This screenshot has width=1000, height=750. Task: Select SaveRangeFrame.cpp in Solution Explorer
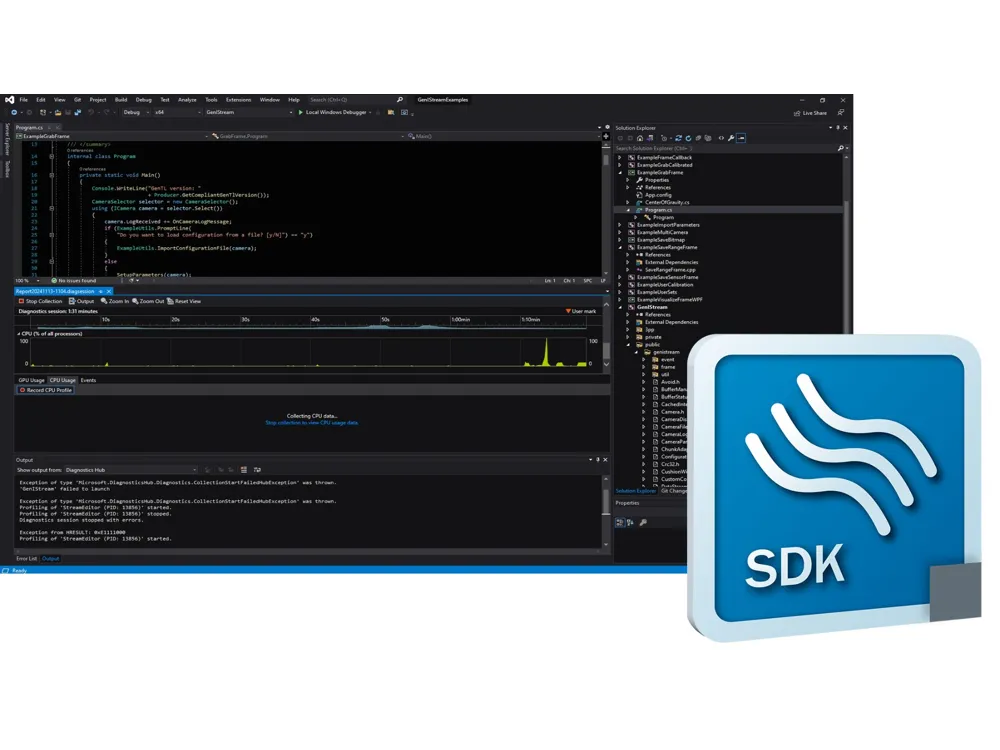point(670,270)
